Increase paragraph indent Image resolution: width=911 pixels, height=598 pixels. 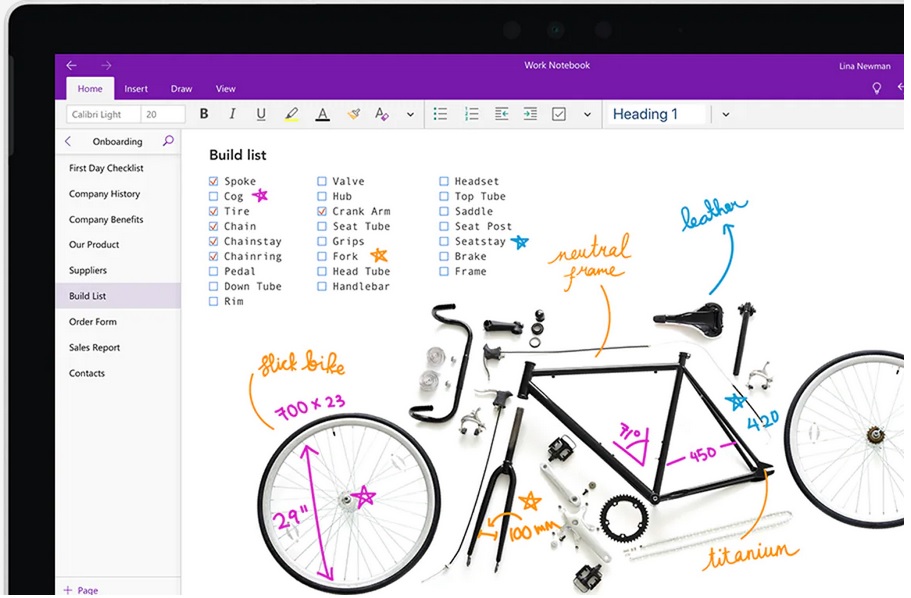click(530, 114)
